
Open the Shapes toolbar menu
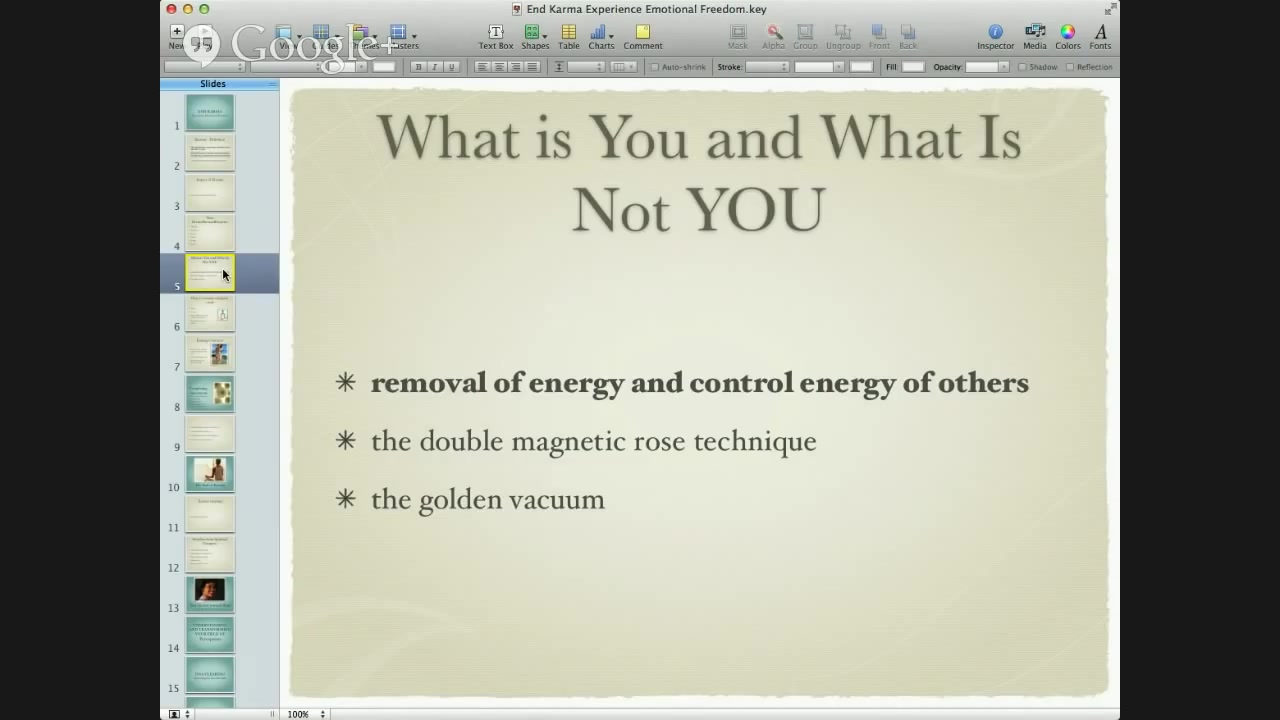click(x=535, y=37)
